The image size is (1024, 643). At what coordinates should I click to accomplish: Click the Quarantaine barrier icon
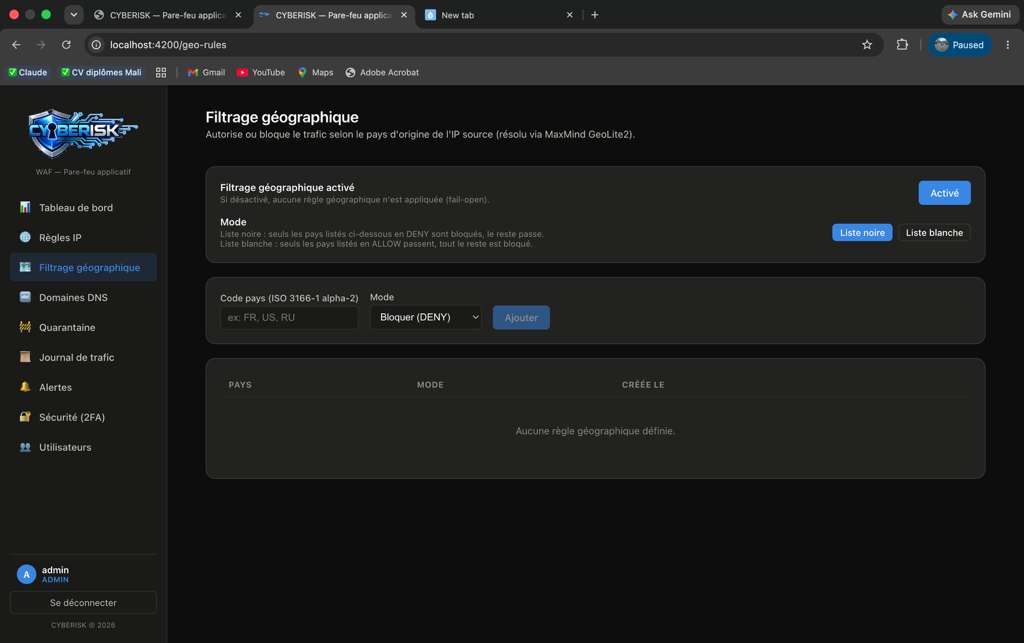[x=25, y=327]
